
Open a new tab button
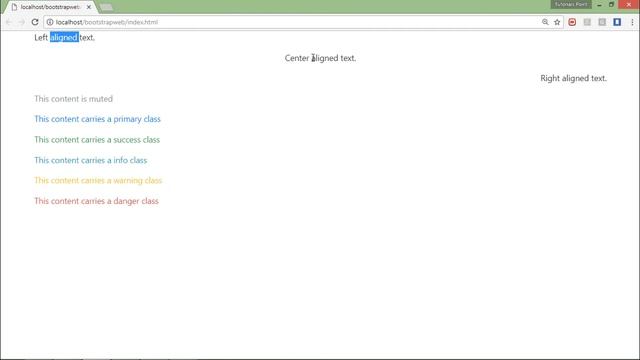point(107,7)
